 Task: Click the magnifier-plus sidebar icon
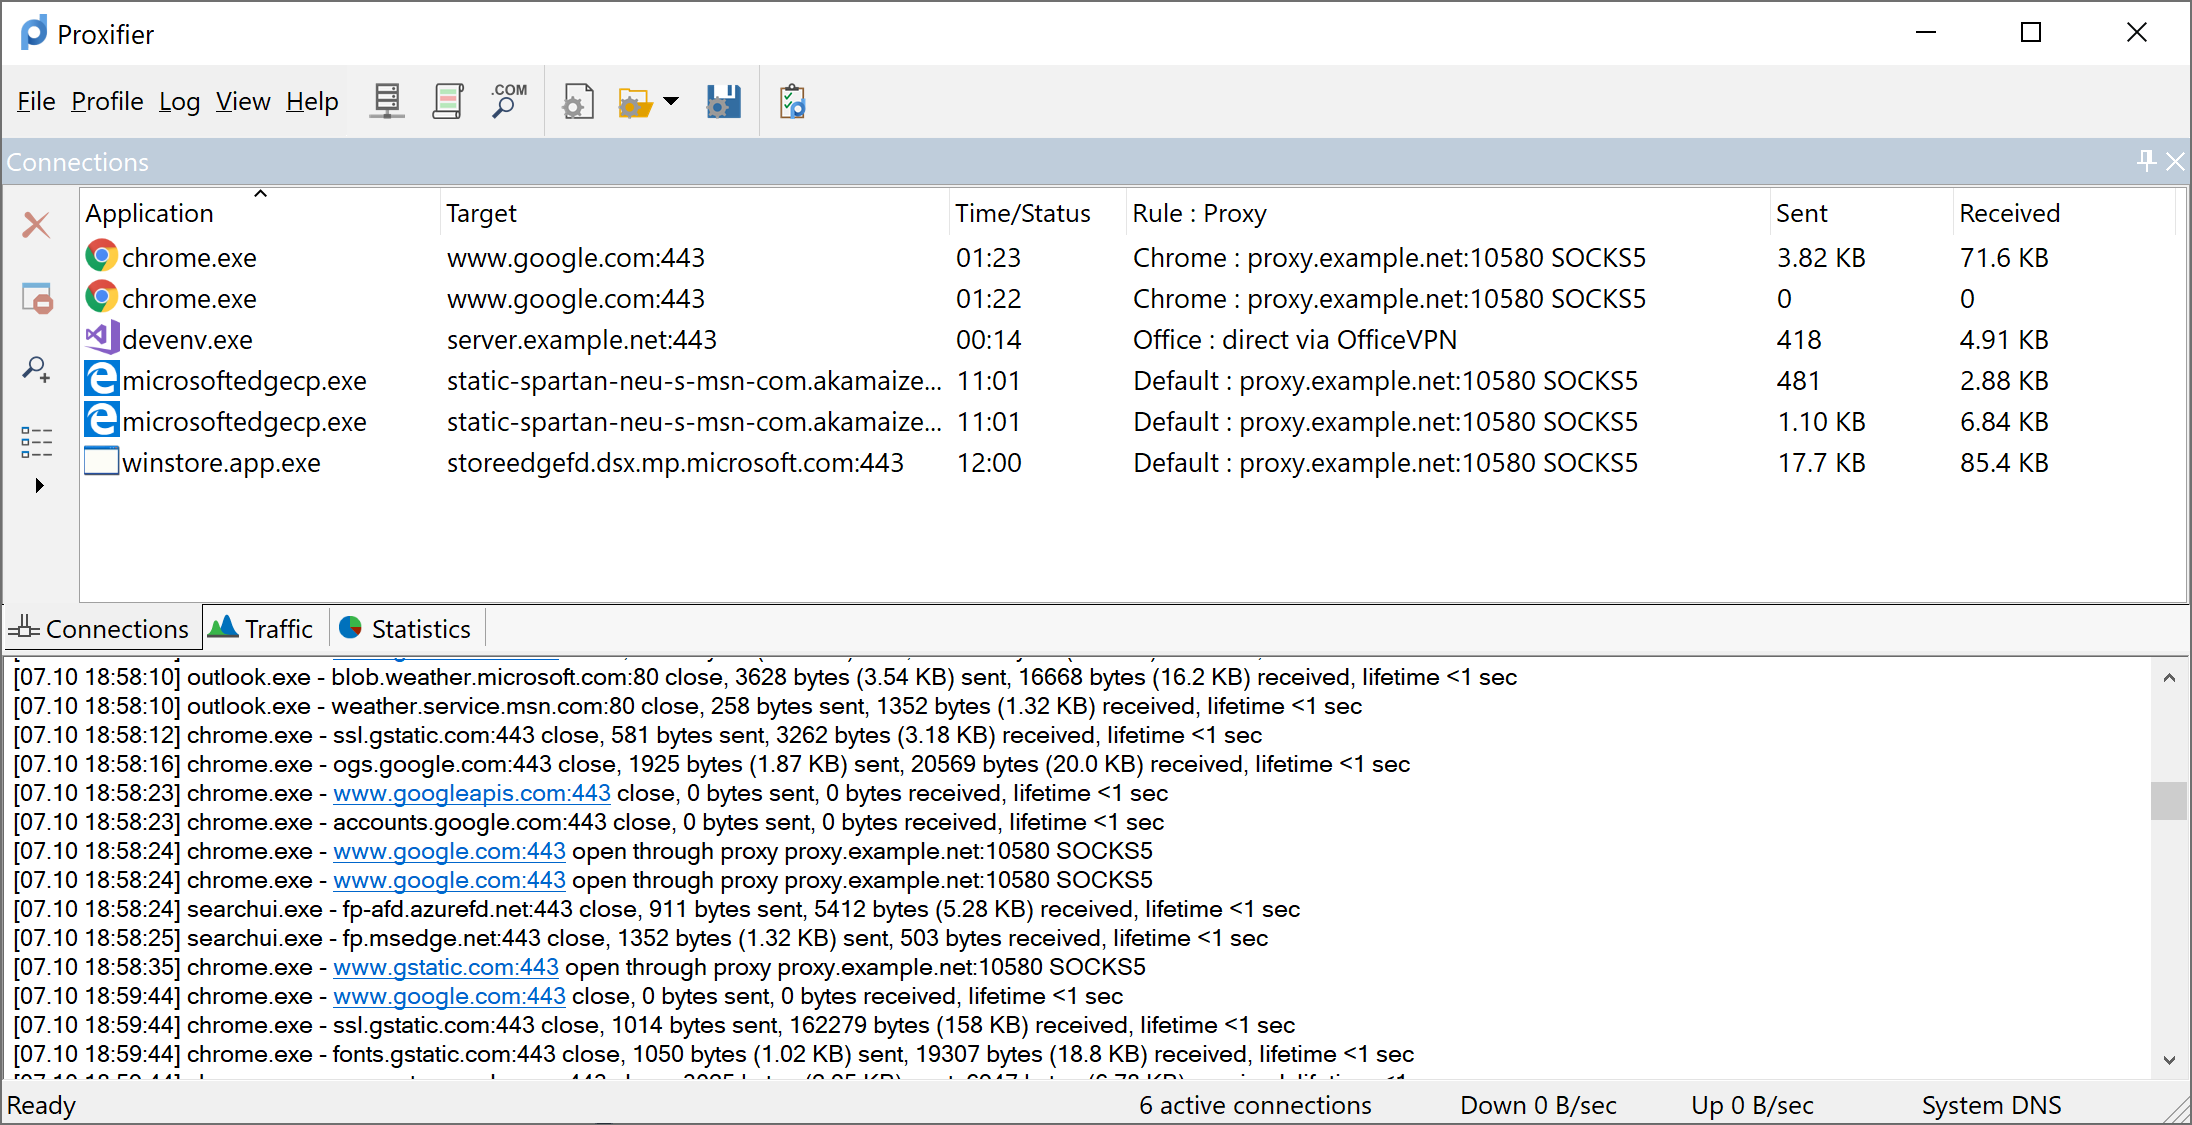tap(37, 370)
